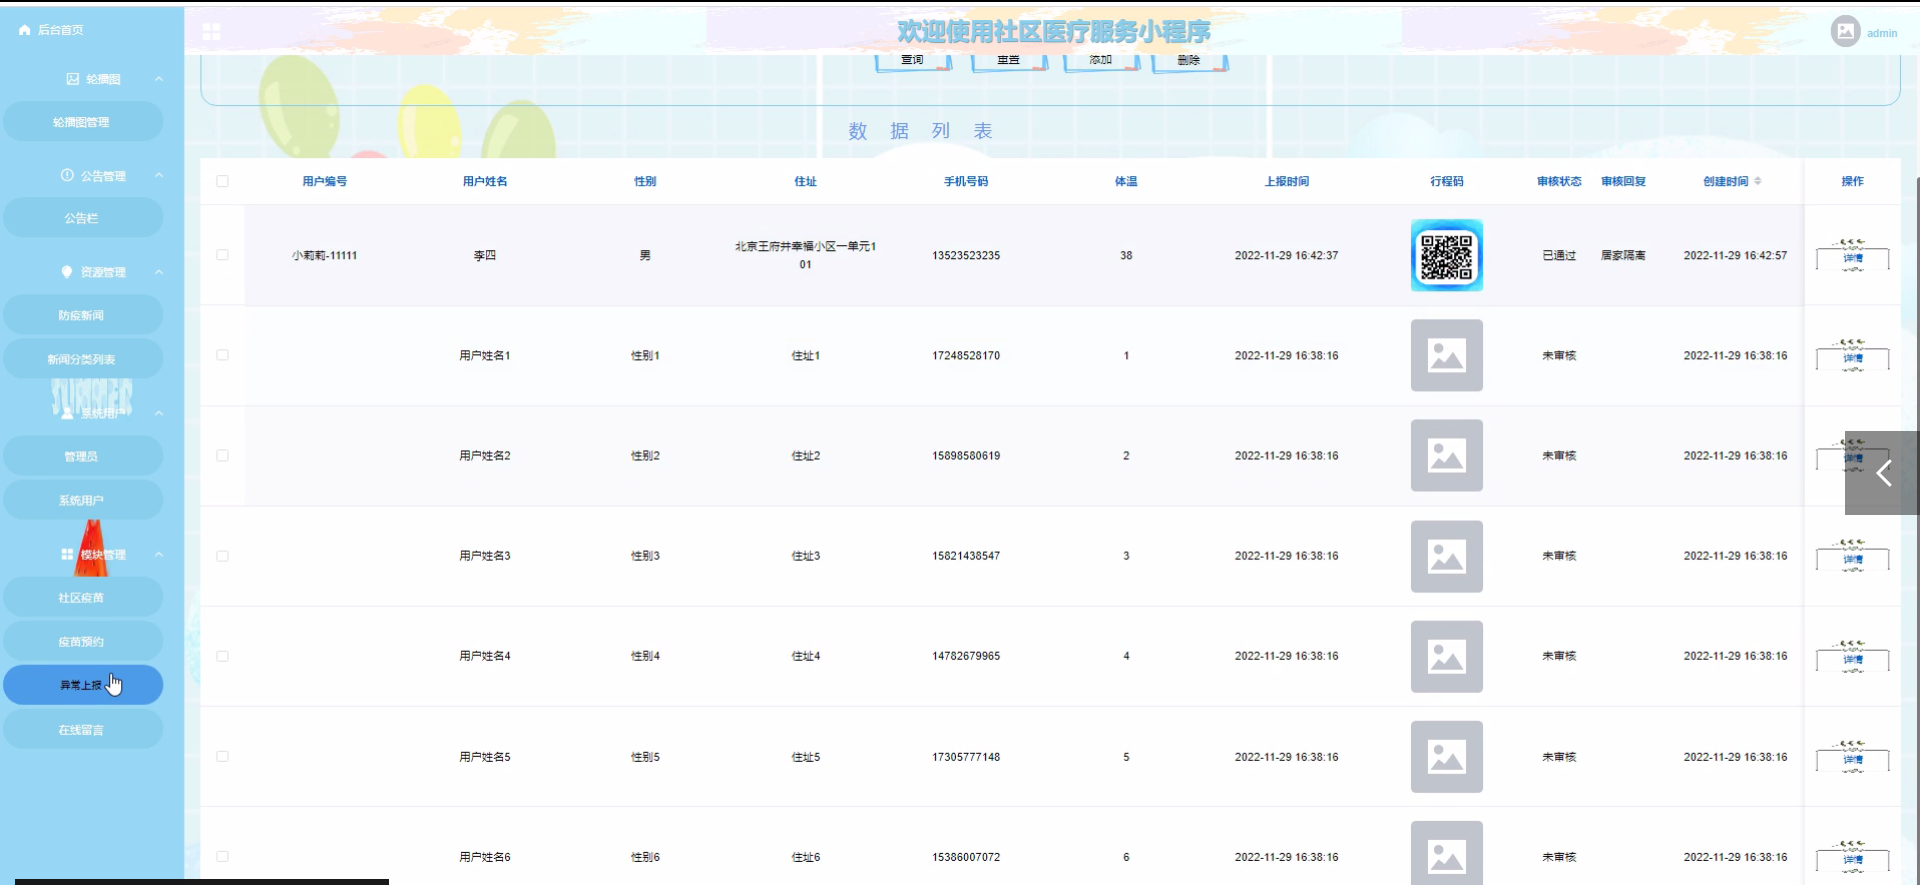Click the left arrow overlay on right edge

[1882, 473]
